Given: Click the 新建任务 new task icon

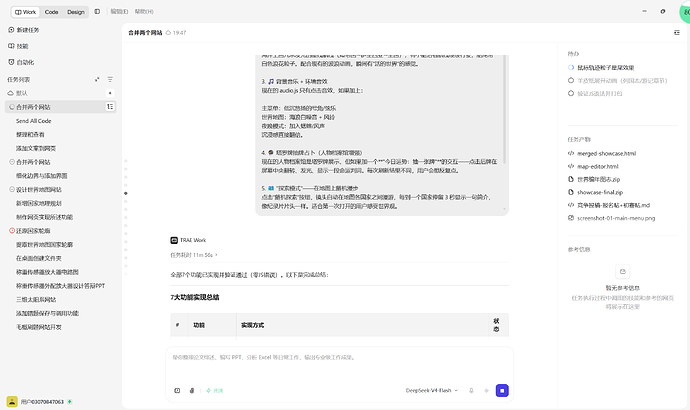Looking at the screenshot, I should coord(11,30).
